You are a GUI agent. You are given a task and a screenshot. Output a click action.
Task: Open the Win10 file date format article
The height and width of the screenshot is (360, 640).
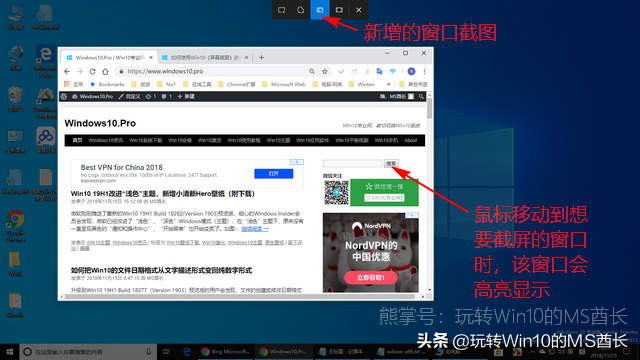pos(161,270)
